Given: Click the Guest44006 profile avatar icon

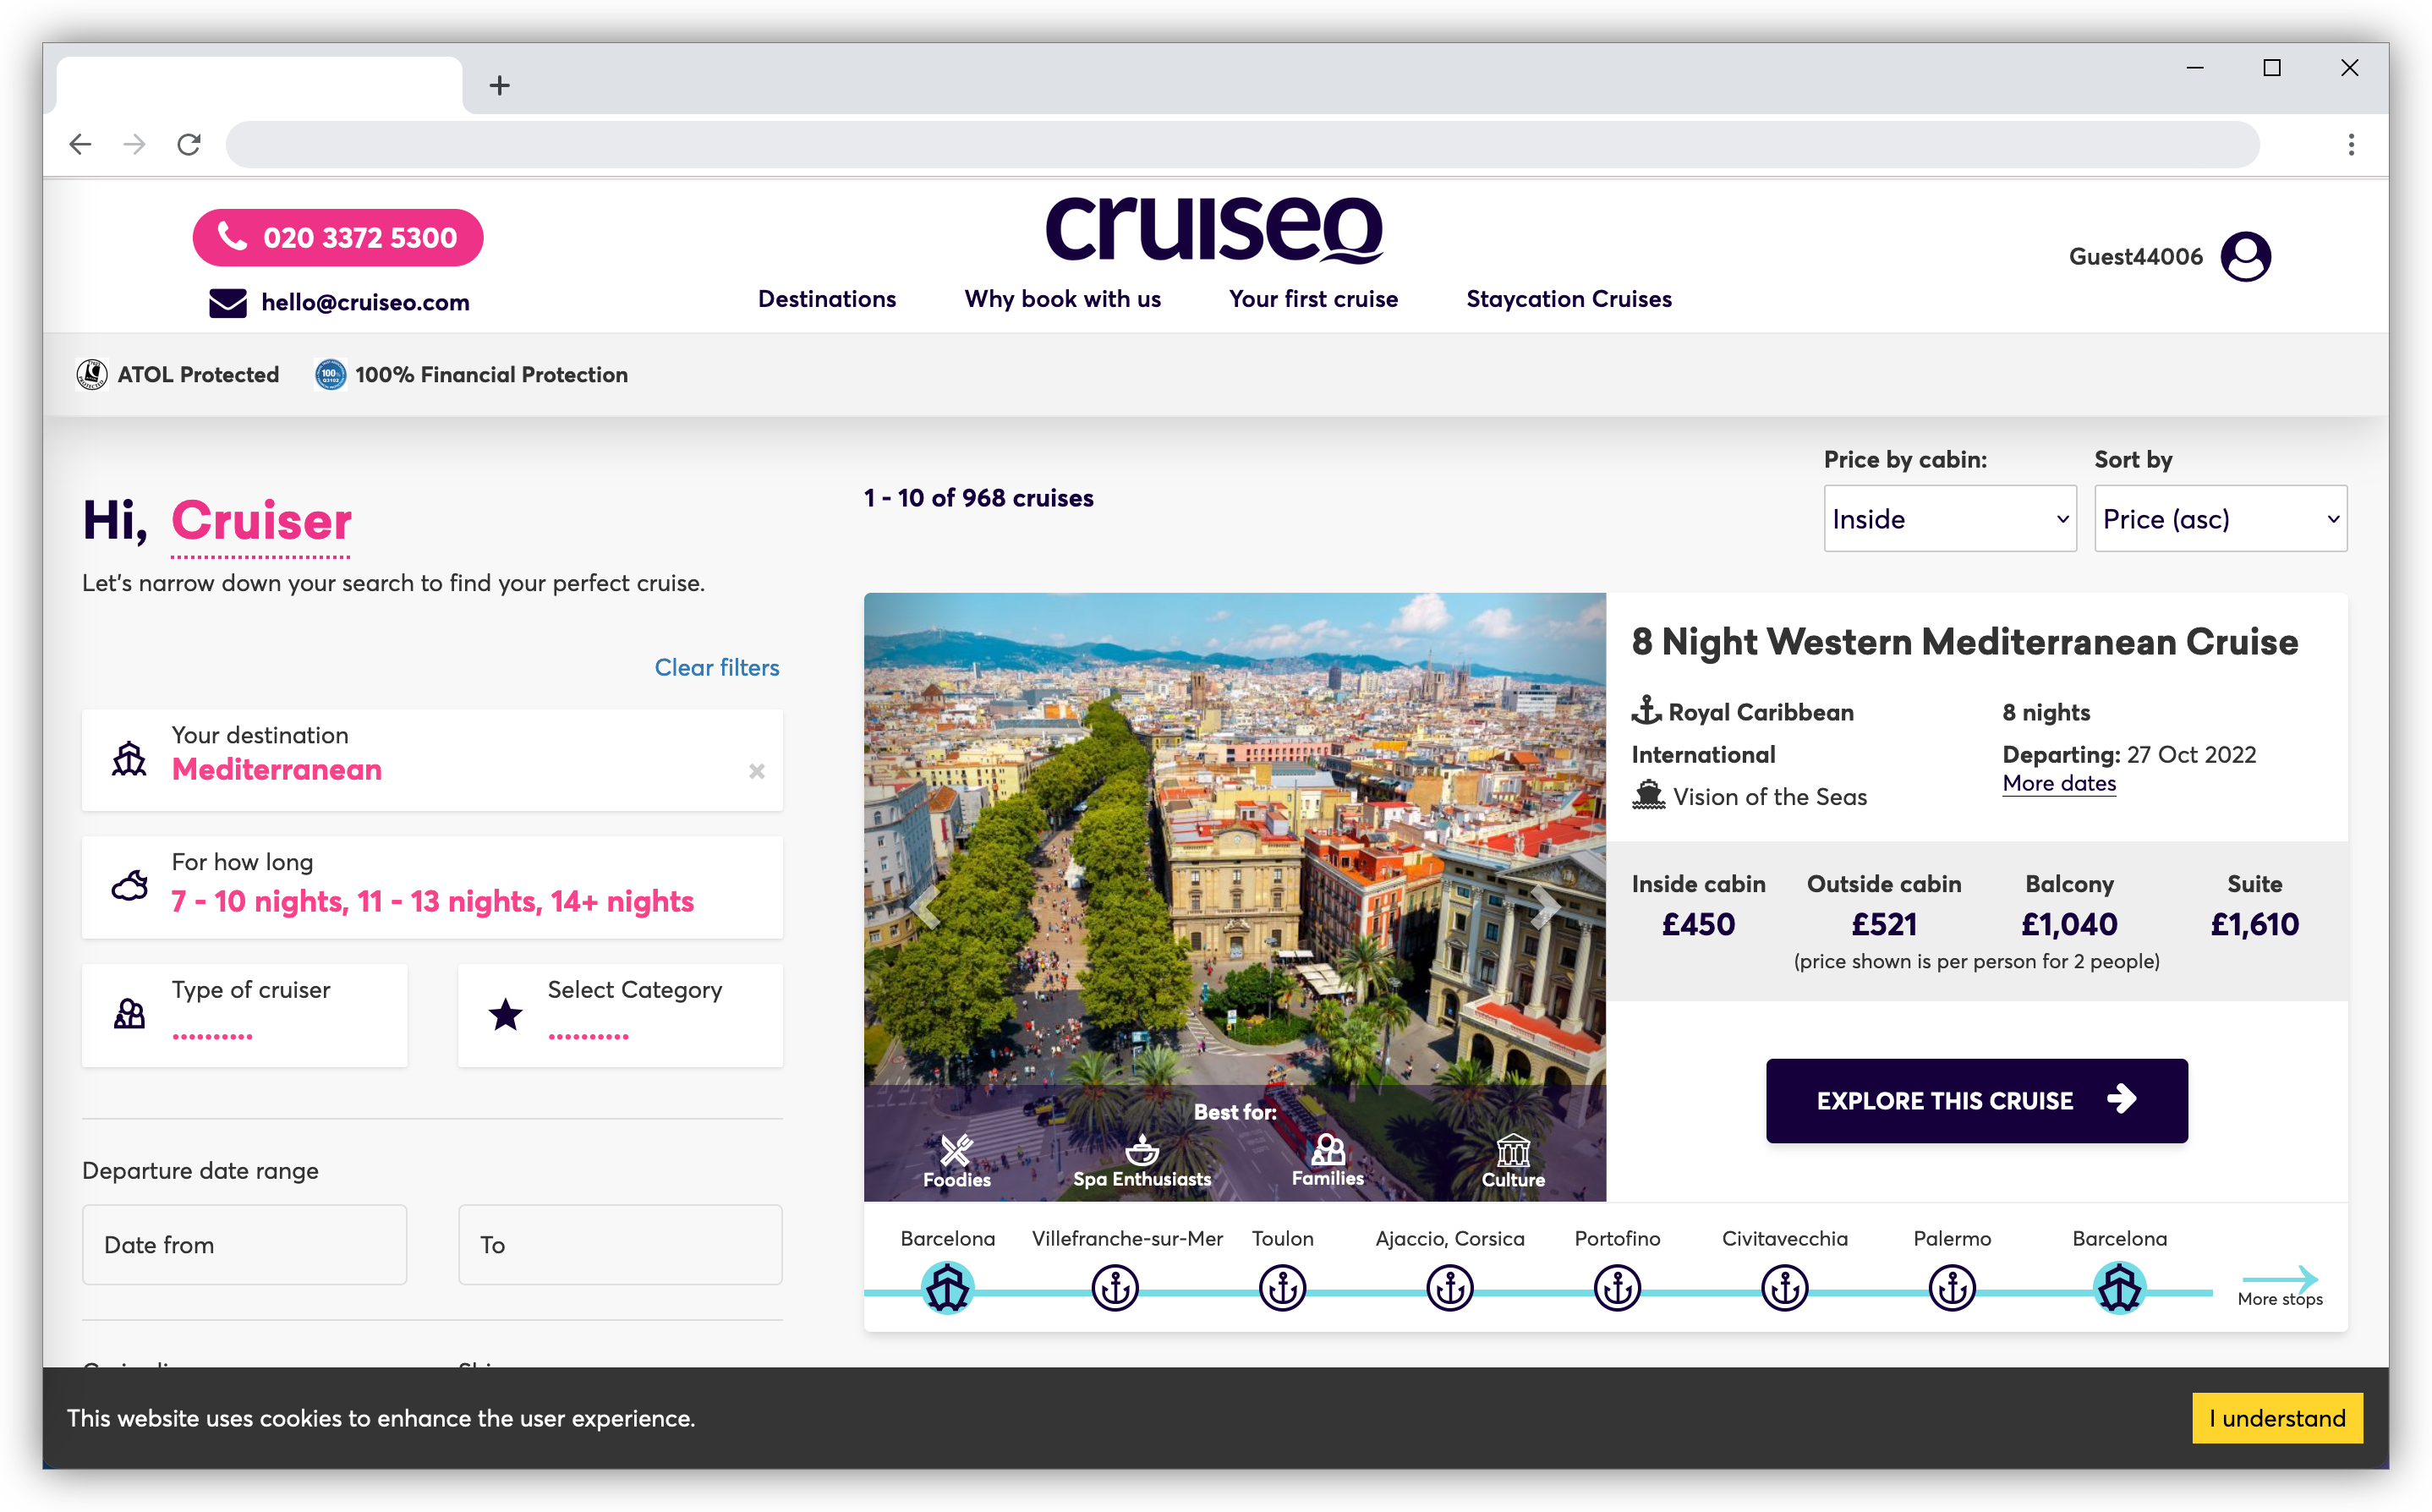Looking at the screenshot, I should coord(2245,257).
